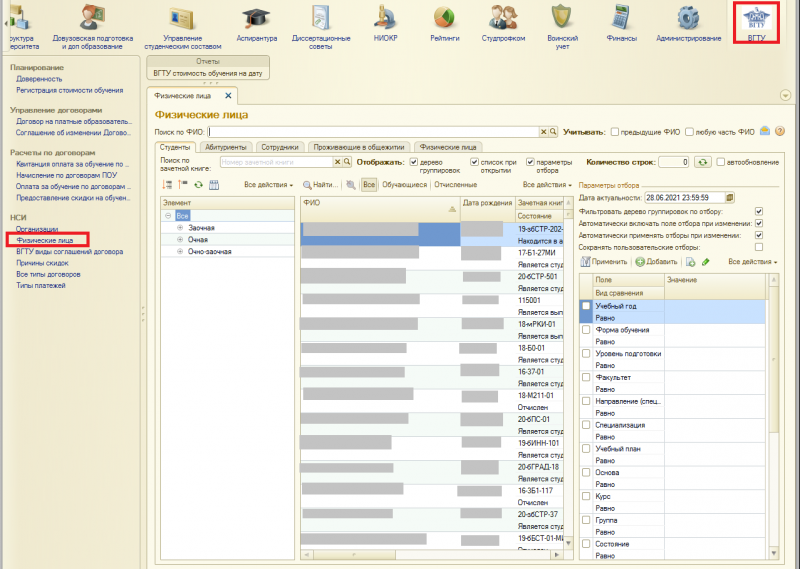
Task: Open Все действия dropdown in Параметры отбора panel
Action: [x=753, y=262]
